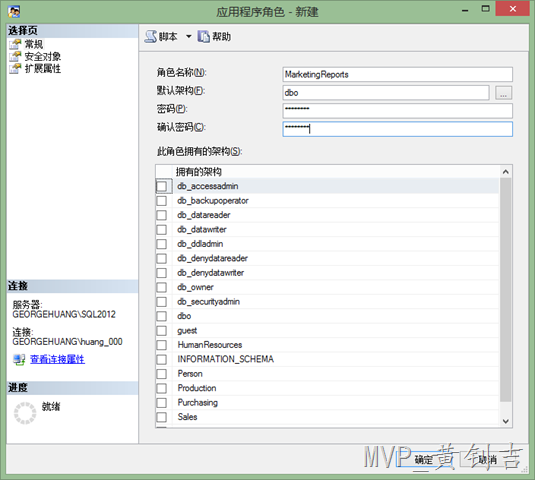Check the guest schema checkbox

pos(162,331)
